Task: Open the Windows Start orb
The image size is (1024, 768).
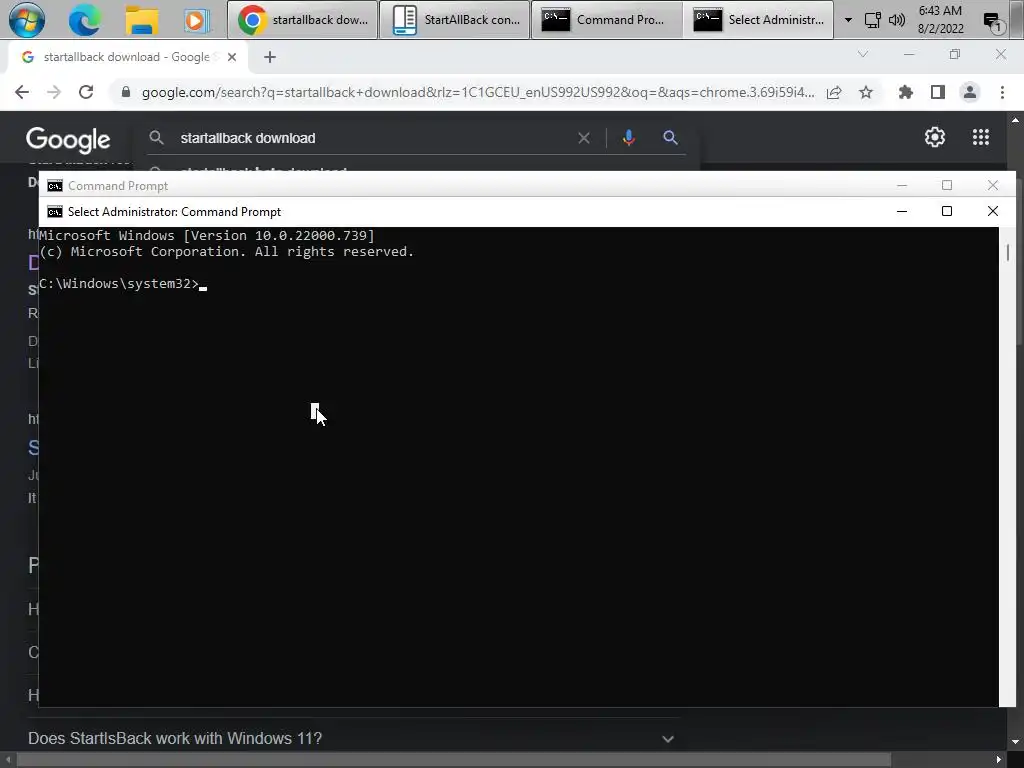Action: point(26,20)
